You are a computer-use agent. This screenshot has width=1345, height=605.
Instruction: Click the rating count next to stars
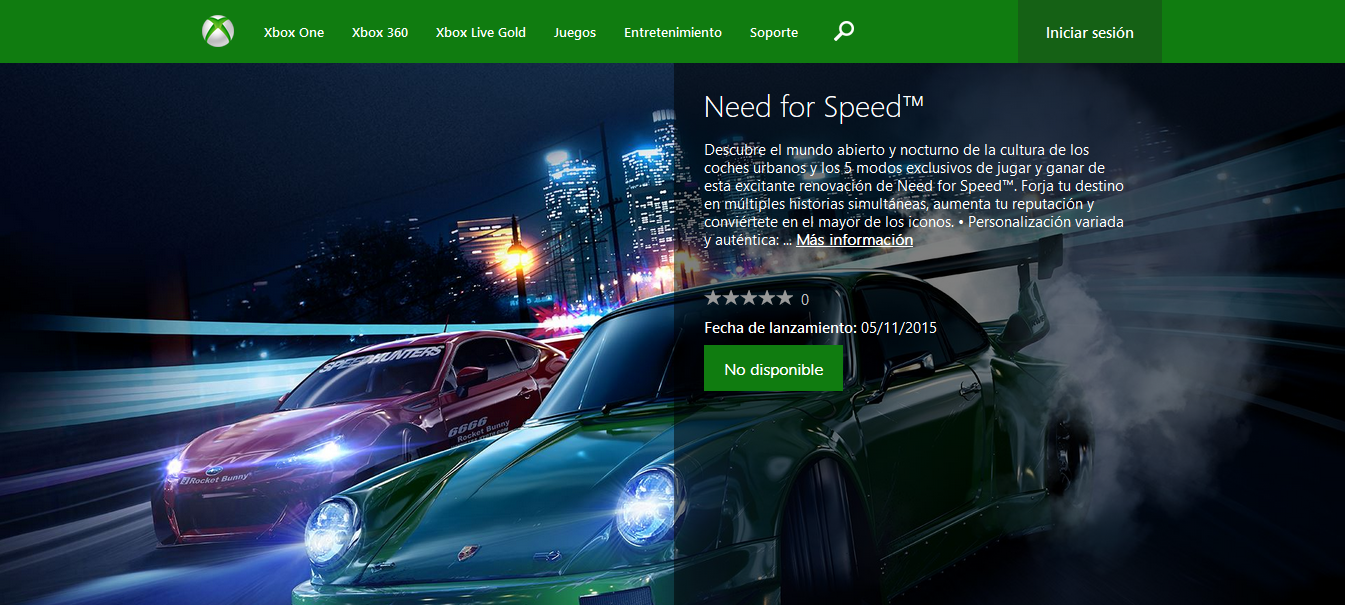(805, 299)
